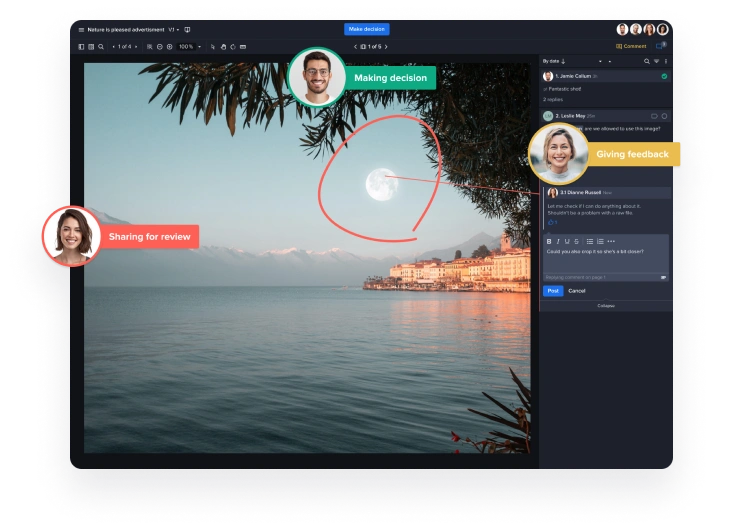Open the V.1 version dropdown
This screenshot has height=529, width=730.
point(173,30)
